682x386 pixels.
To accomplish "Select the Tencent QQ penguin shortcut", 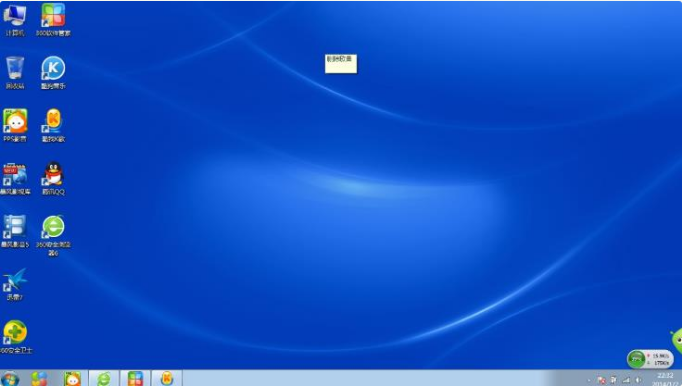I will coord(53,178).
